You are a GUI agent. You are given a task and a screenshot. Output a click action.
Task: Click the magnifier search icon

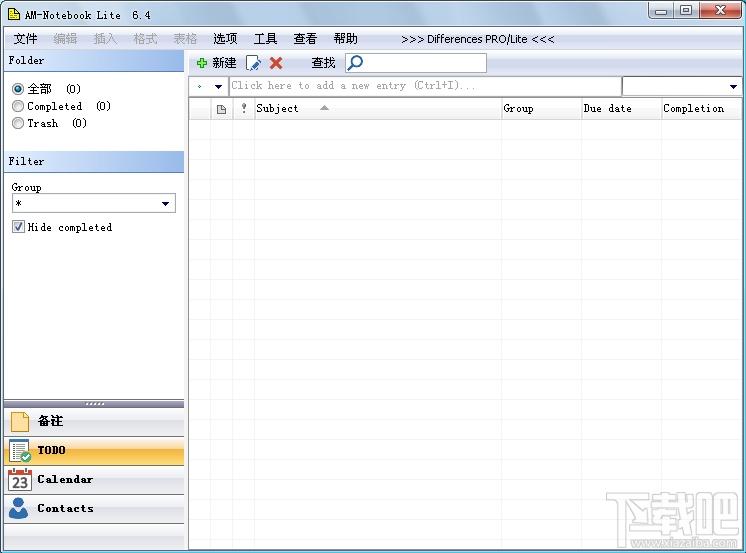(x=355, y=62)
